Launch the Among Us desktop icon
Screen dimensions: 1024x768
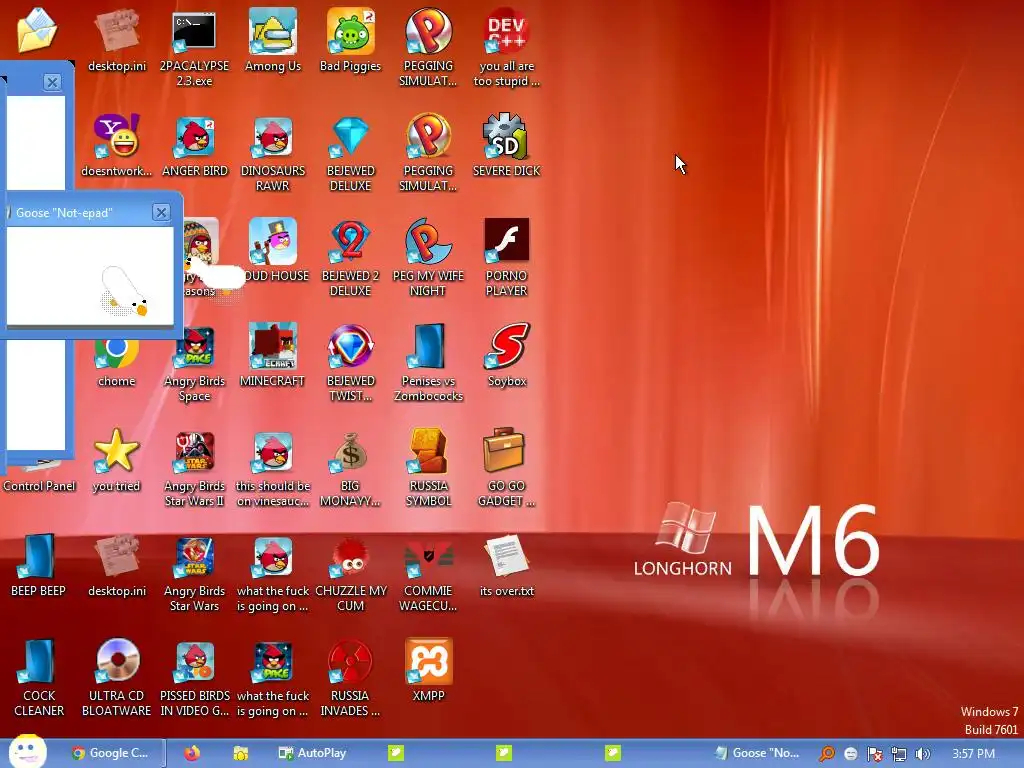click(272, 33)
